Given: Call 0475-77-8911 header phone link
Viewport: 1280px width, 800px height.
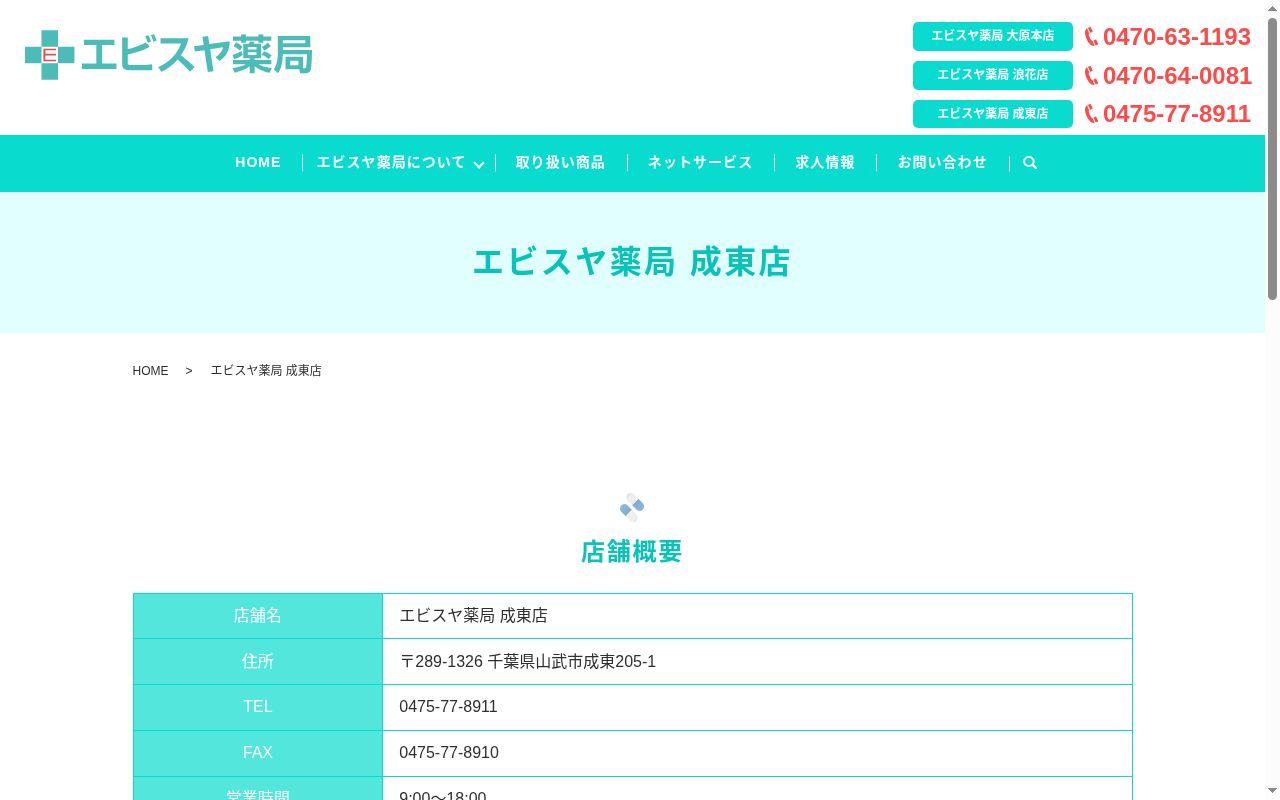Looking at the screenshot, I should (1177, 114).
